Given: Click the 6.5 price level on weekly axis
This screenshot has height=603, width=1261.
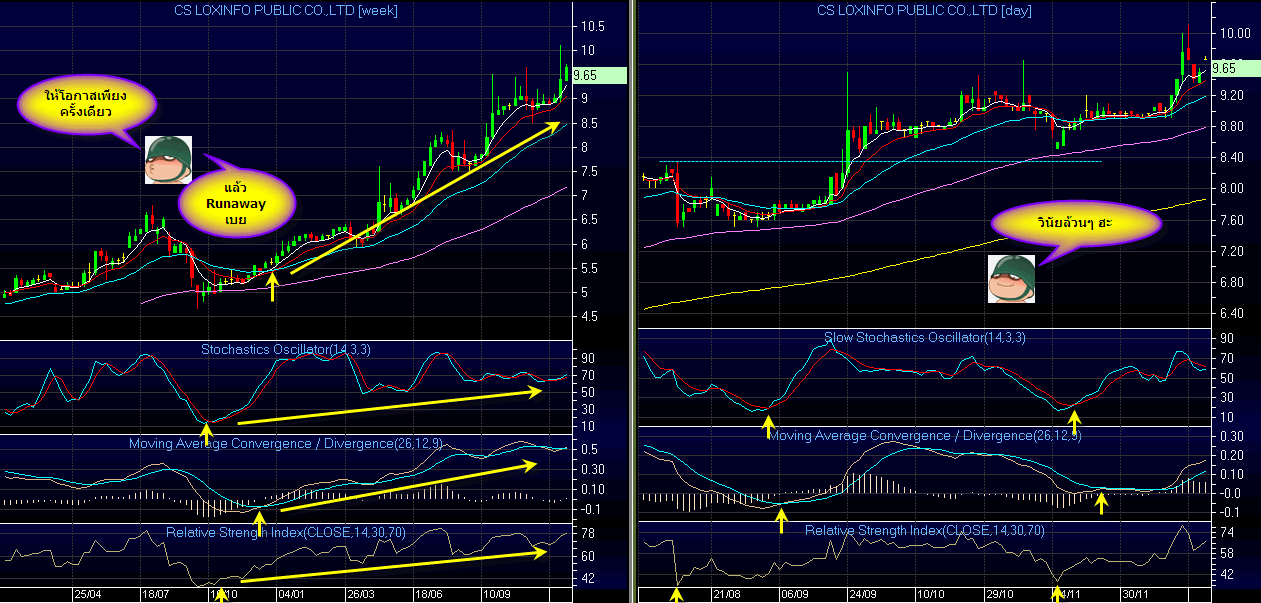Looking at the screenshot, I should tap(588, 220).
